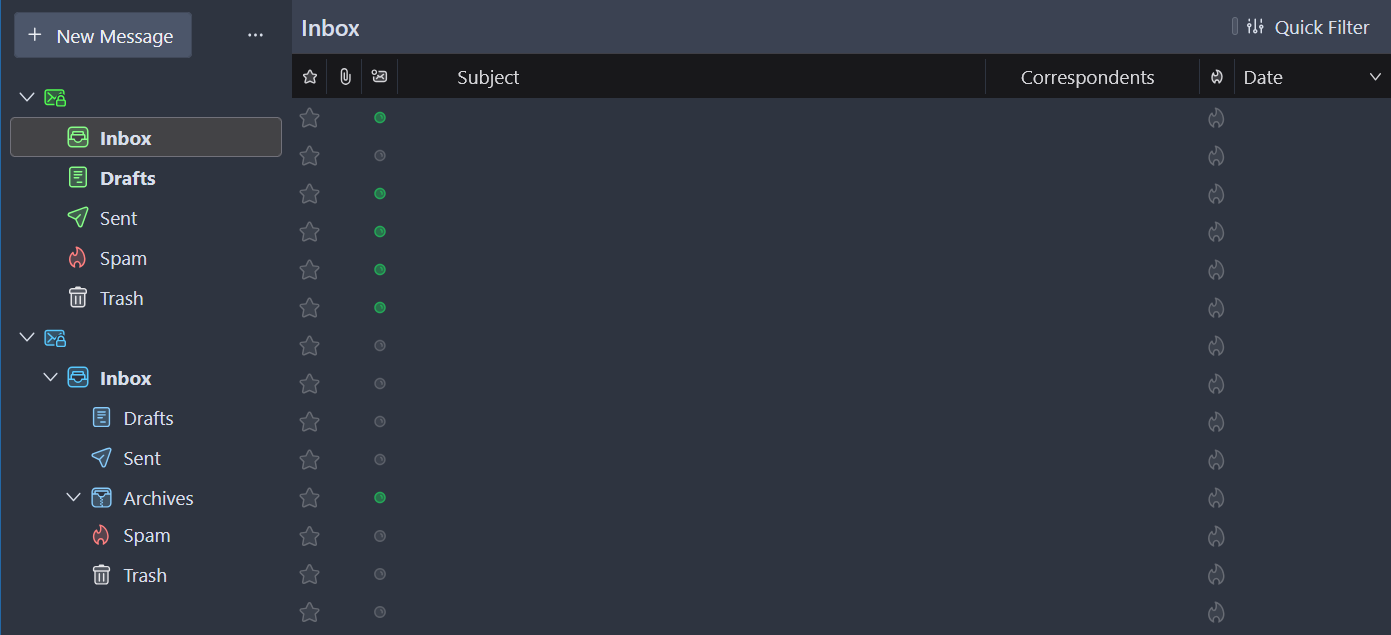
Task: Open the Trash folder of second account
Action: 144,575
